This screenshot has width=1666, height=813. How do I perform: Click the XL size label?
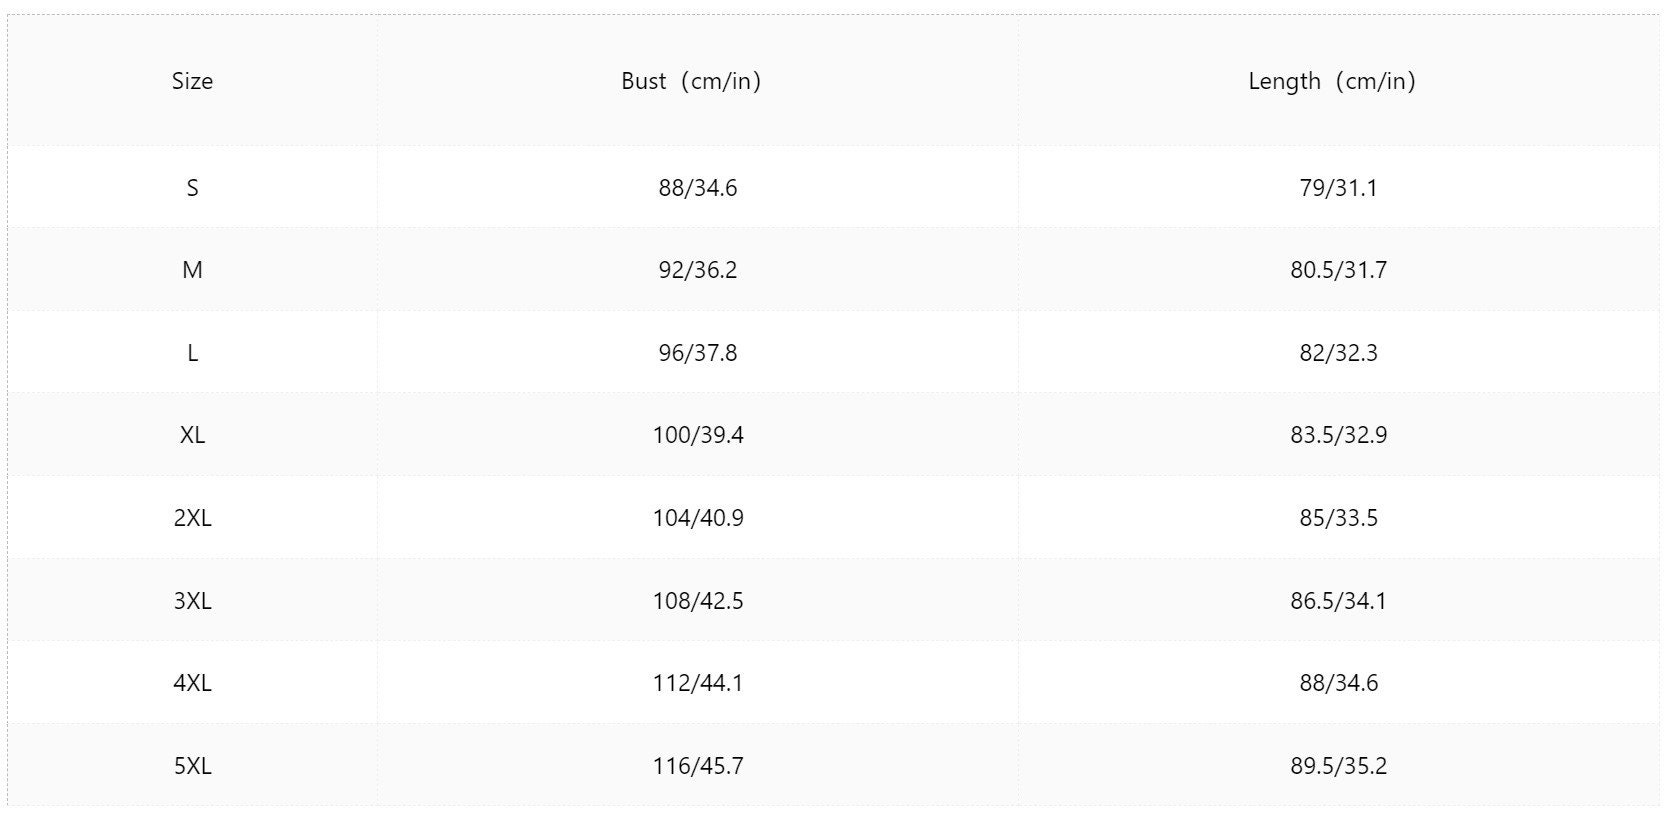[x=192, y=435]
